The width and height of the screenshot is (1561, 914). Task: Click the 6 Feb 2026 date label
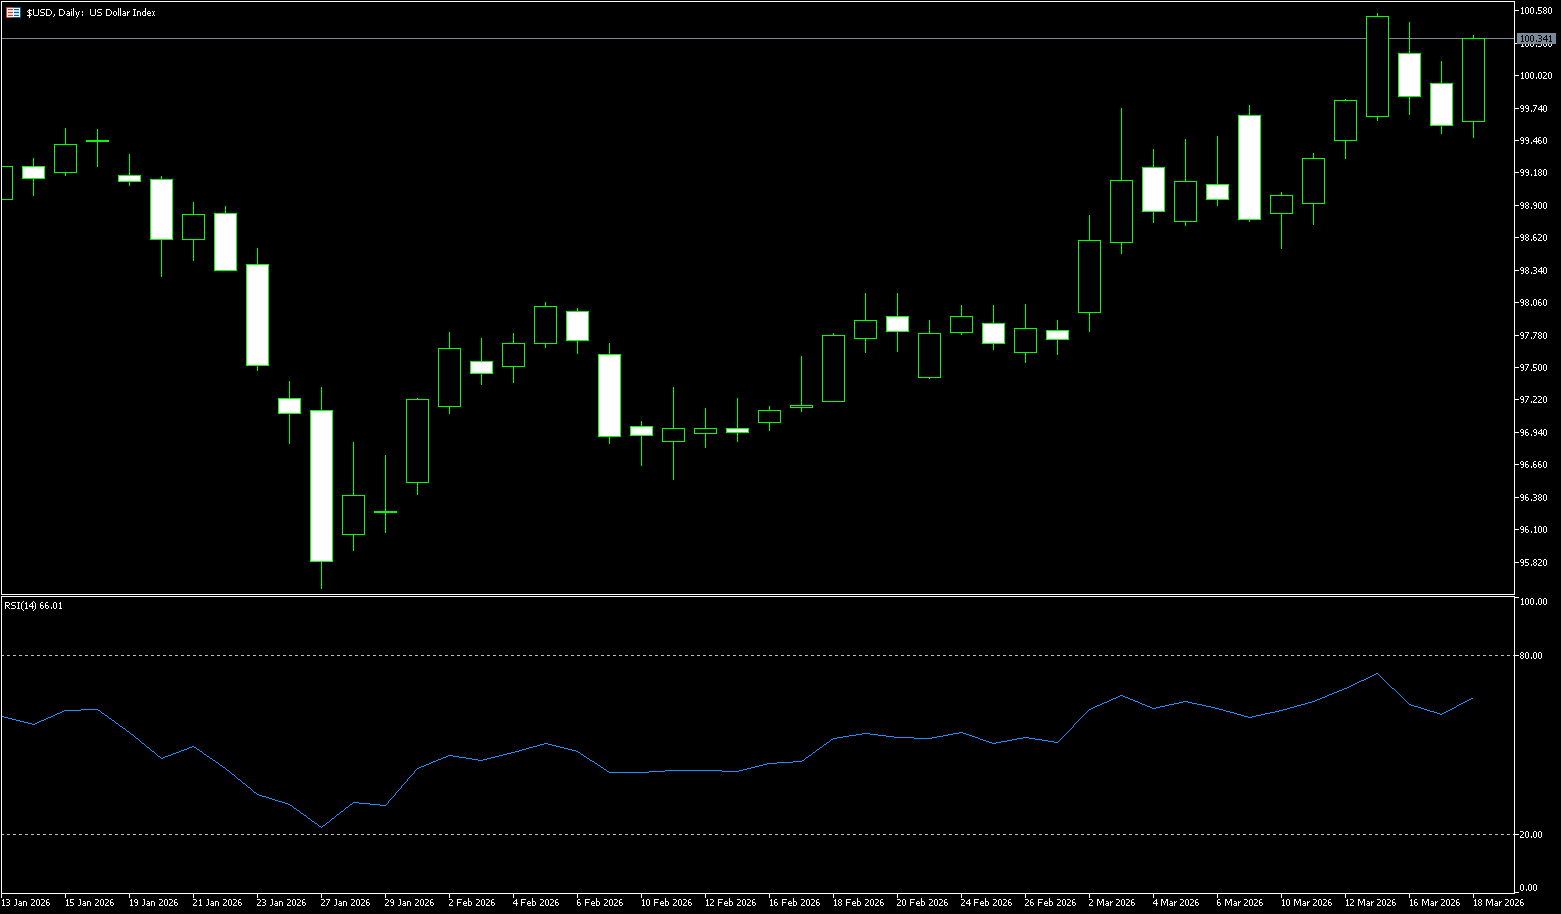click(x=600, y=902)
